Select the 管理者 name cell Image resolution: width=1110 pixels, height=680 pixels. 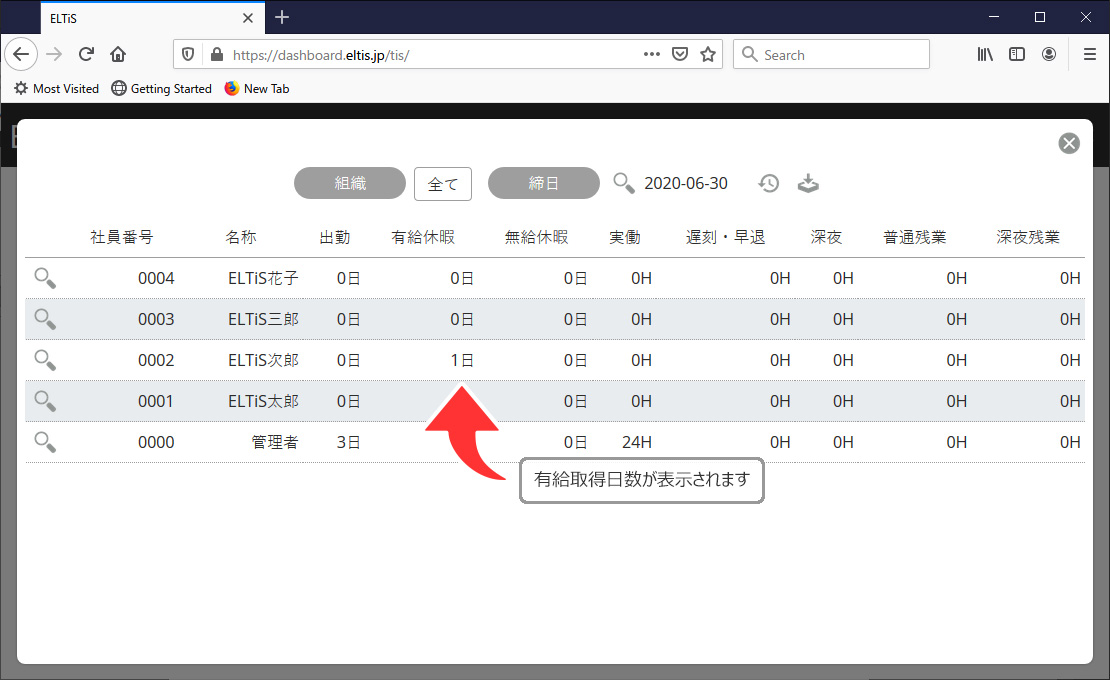[x=275, y=442]
